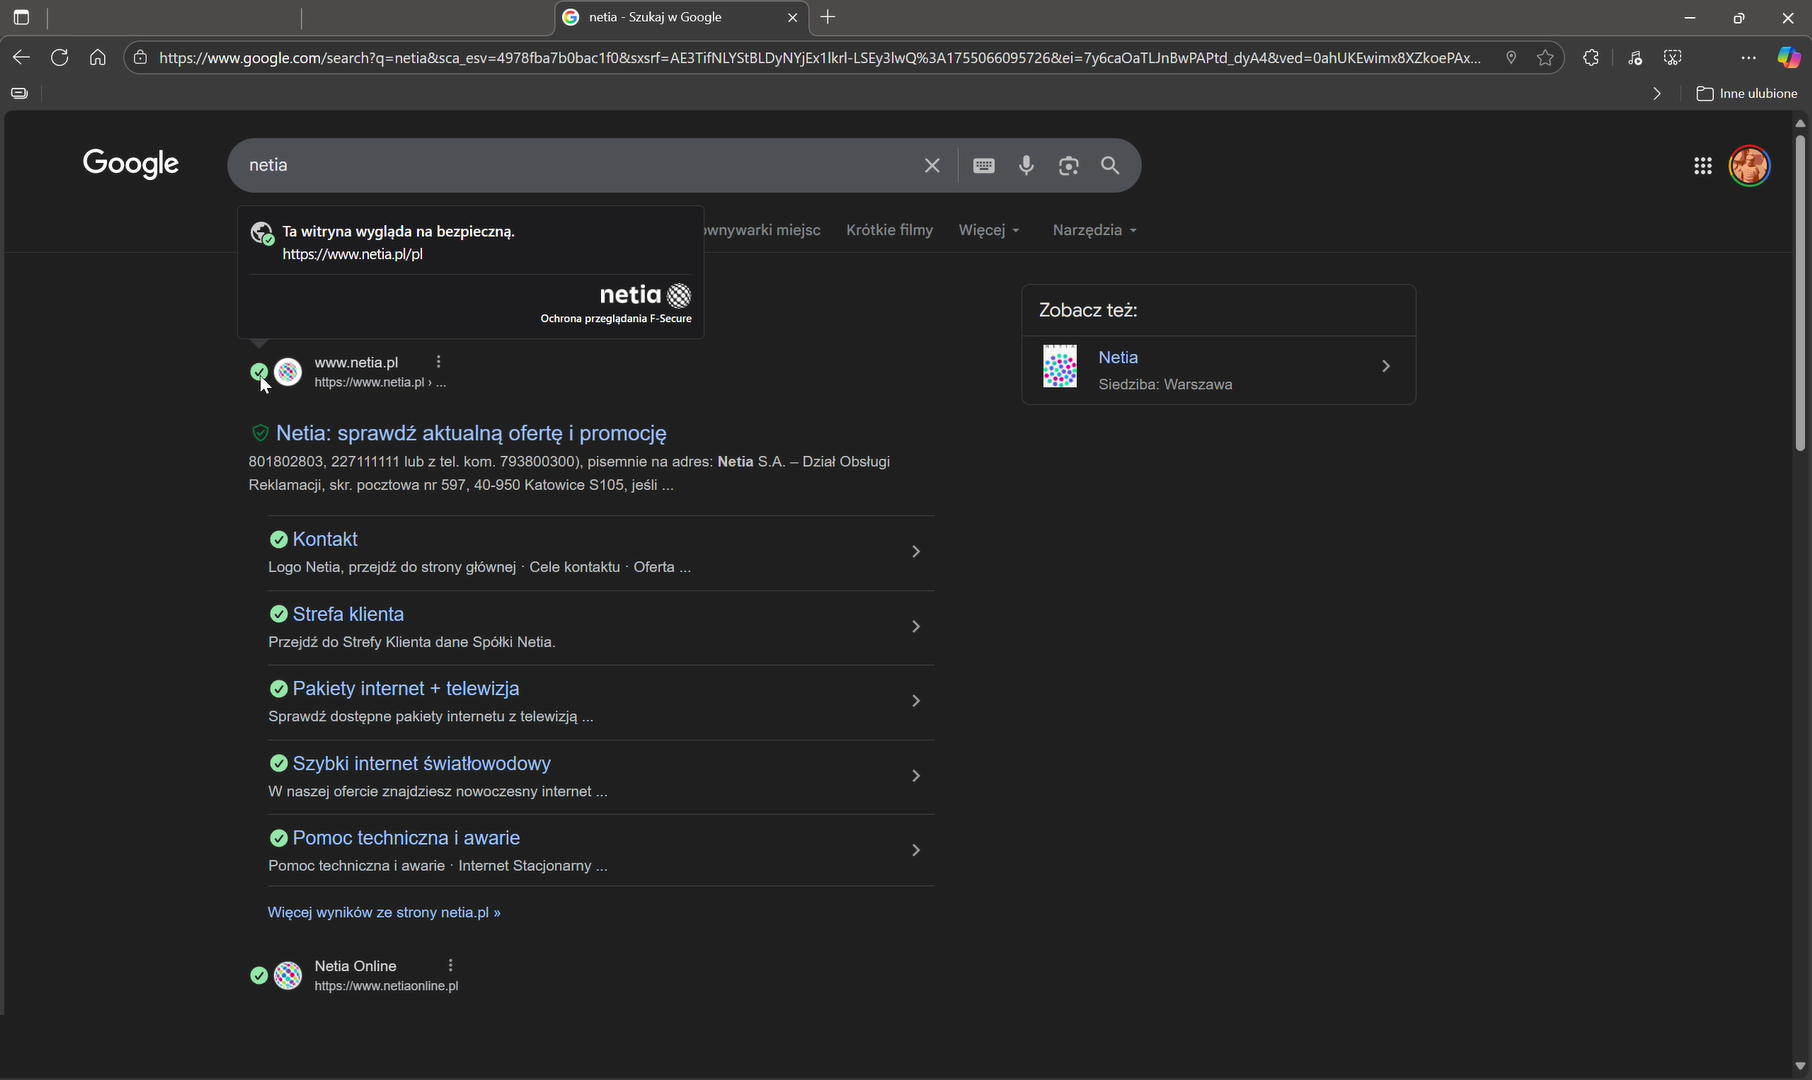Viewport: 1812px width, 1080px height.
Task: Open the on-screen keyboard input tool
Action: click(x=984, y=166)
